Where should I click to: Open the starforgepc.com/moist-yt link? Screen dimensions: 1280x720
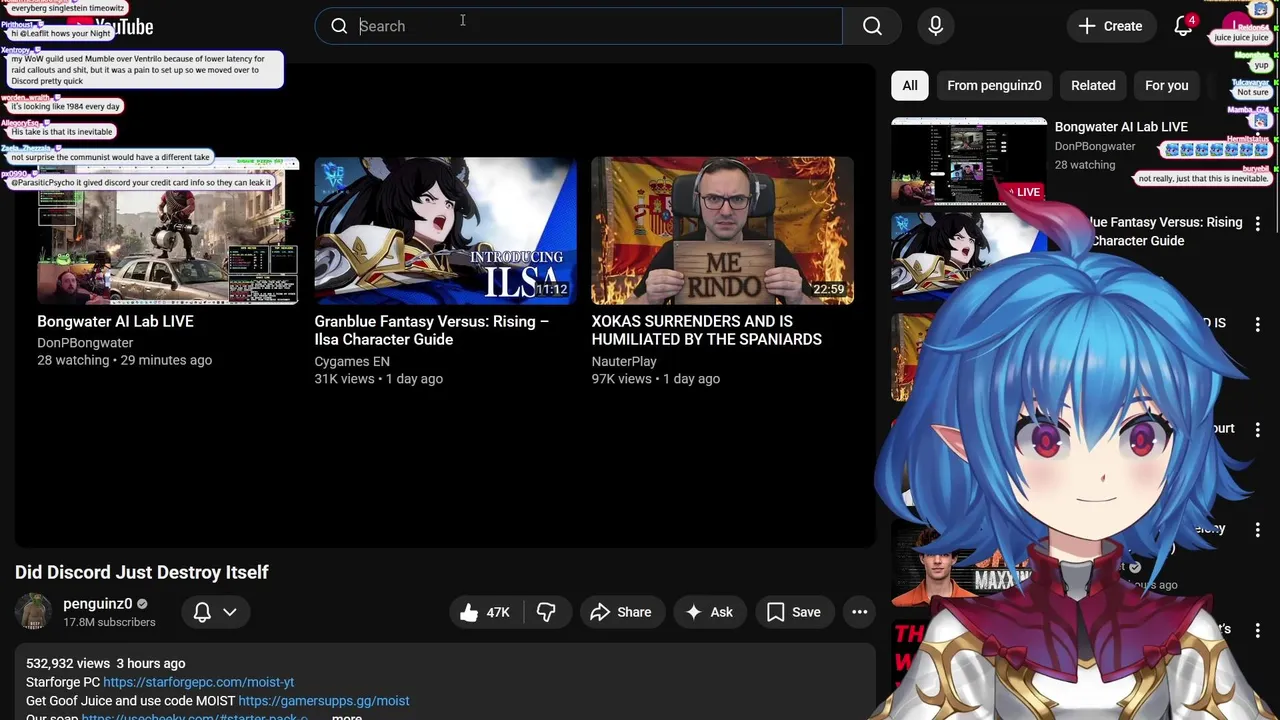(x=198, y=682)
